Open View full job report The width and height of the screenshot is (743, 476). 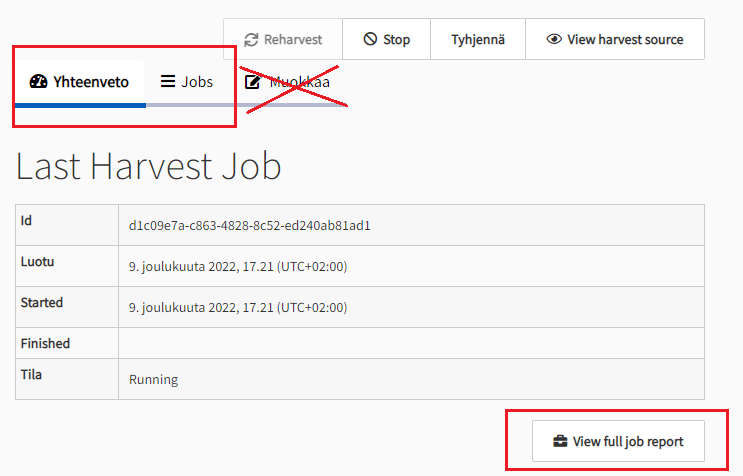(x=617, y=441)
